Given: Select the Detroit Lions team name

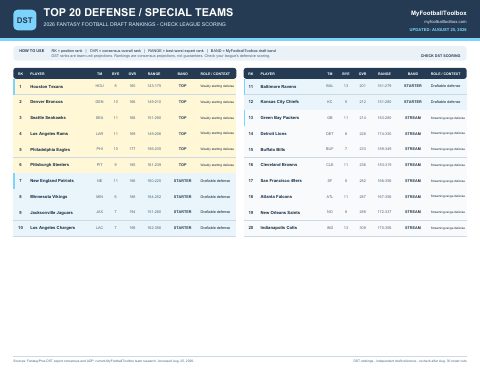Looking at the screenshot, I should (x=273, y=134).
